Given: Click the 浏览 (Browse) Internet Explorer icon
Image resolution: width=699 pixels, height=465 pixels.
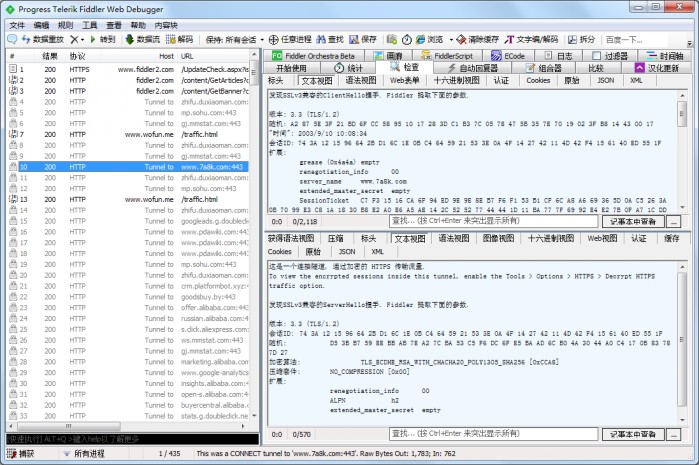Looking at the screenshot, I should tap(420, 40).
